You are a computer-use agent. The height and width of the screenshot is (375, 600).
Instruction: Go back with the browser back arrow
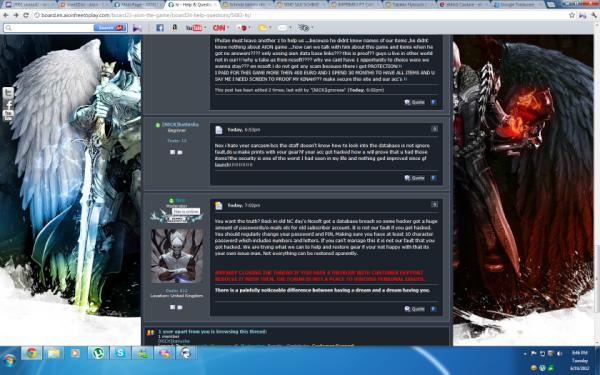pyautogui.click(x=6, y=15)
